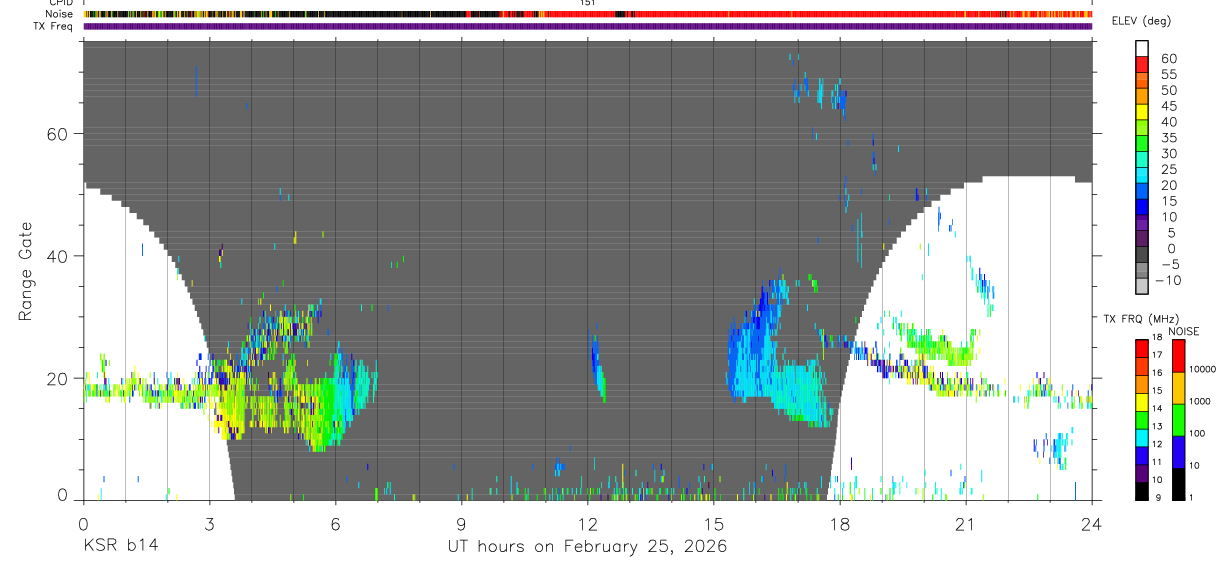1228x567 pixels.
Task: Click the yellow 40–45 ELEV colorbar segment
Action: (1142, 114)
